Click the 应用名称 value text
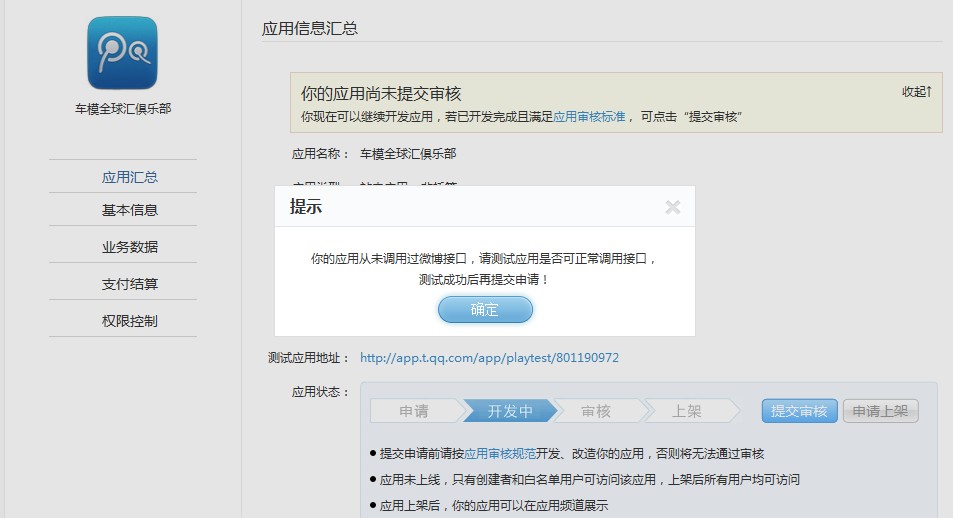Viewport: 953px width, 518px height. [x=408, y=154]
